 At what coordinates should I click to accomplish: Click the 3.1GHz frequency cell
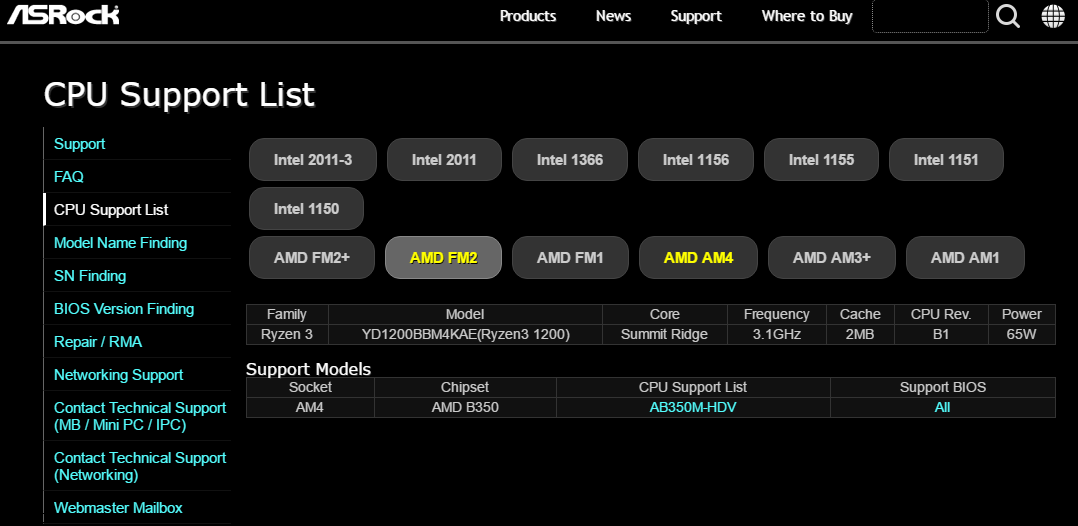(777, 335)
